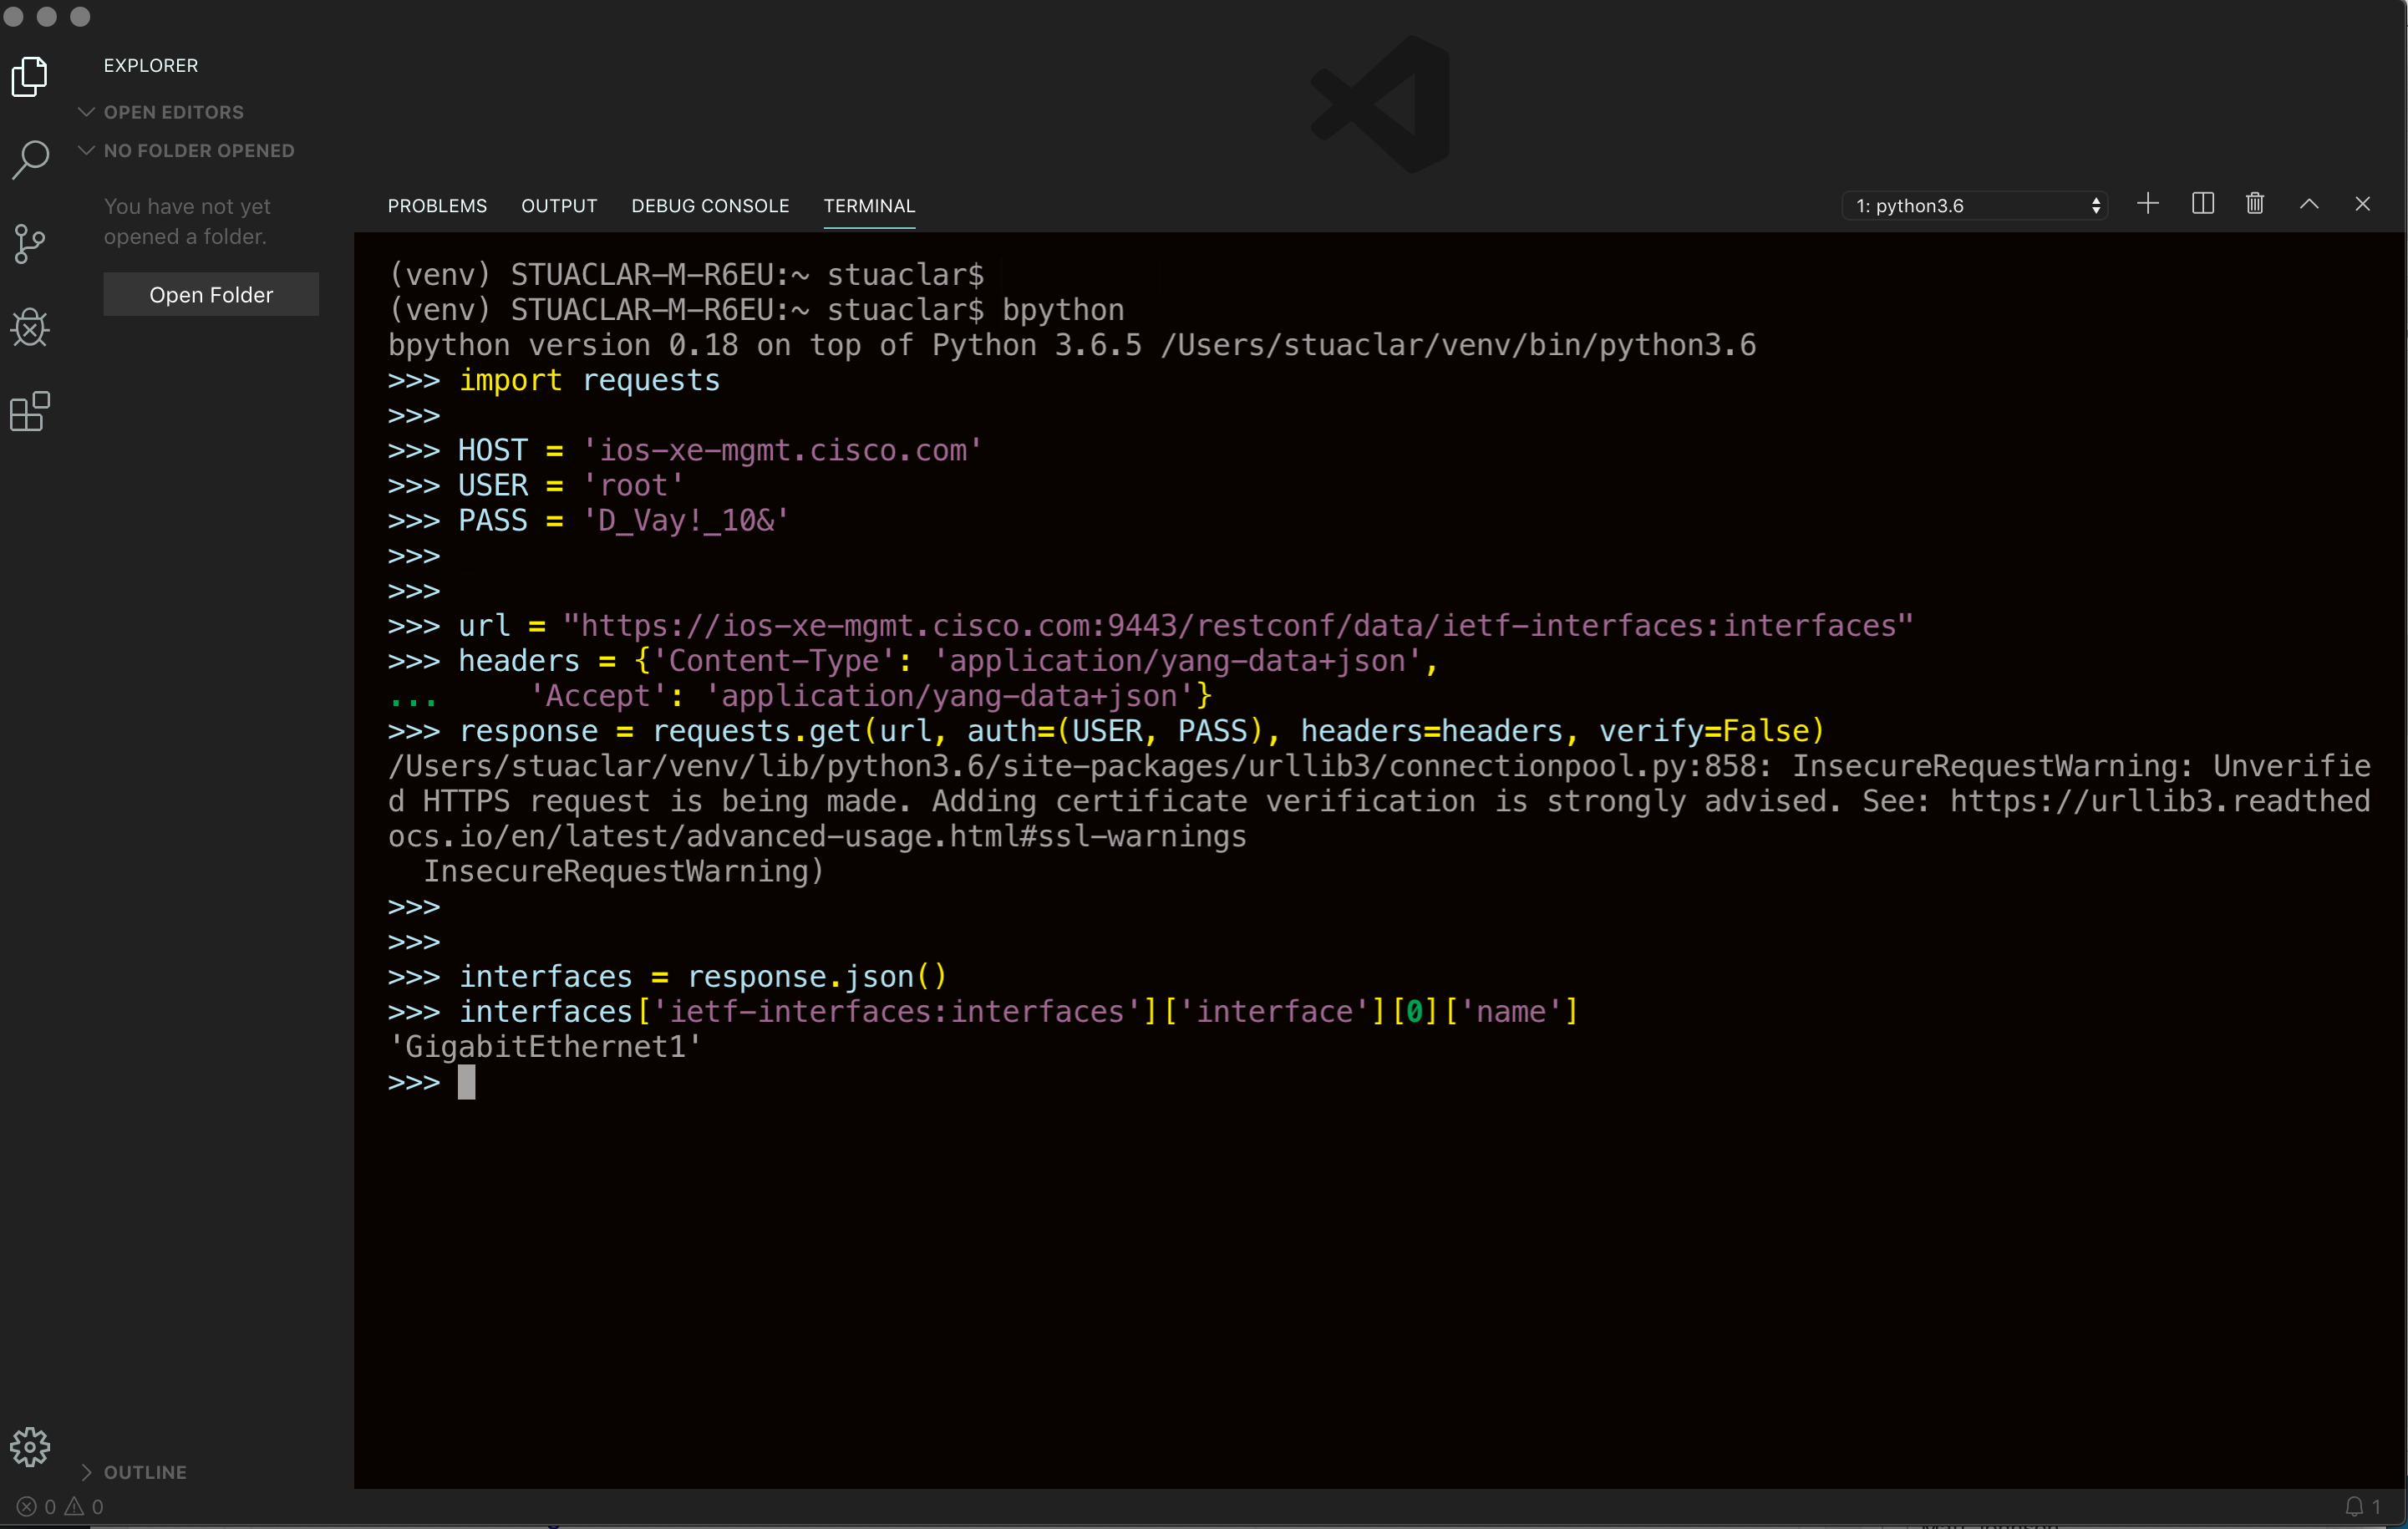Expand the Outline section
2408x1529 pixels.
pos(144,1472)
